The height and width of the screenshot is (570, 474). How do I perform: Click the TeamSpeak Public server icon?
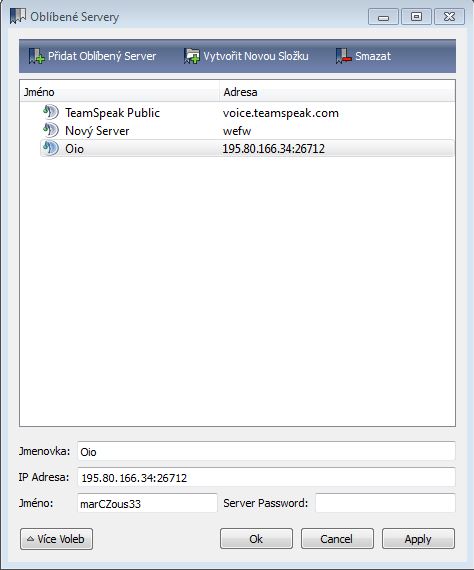point(51,112)
